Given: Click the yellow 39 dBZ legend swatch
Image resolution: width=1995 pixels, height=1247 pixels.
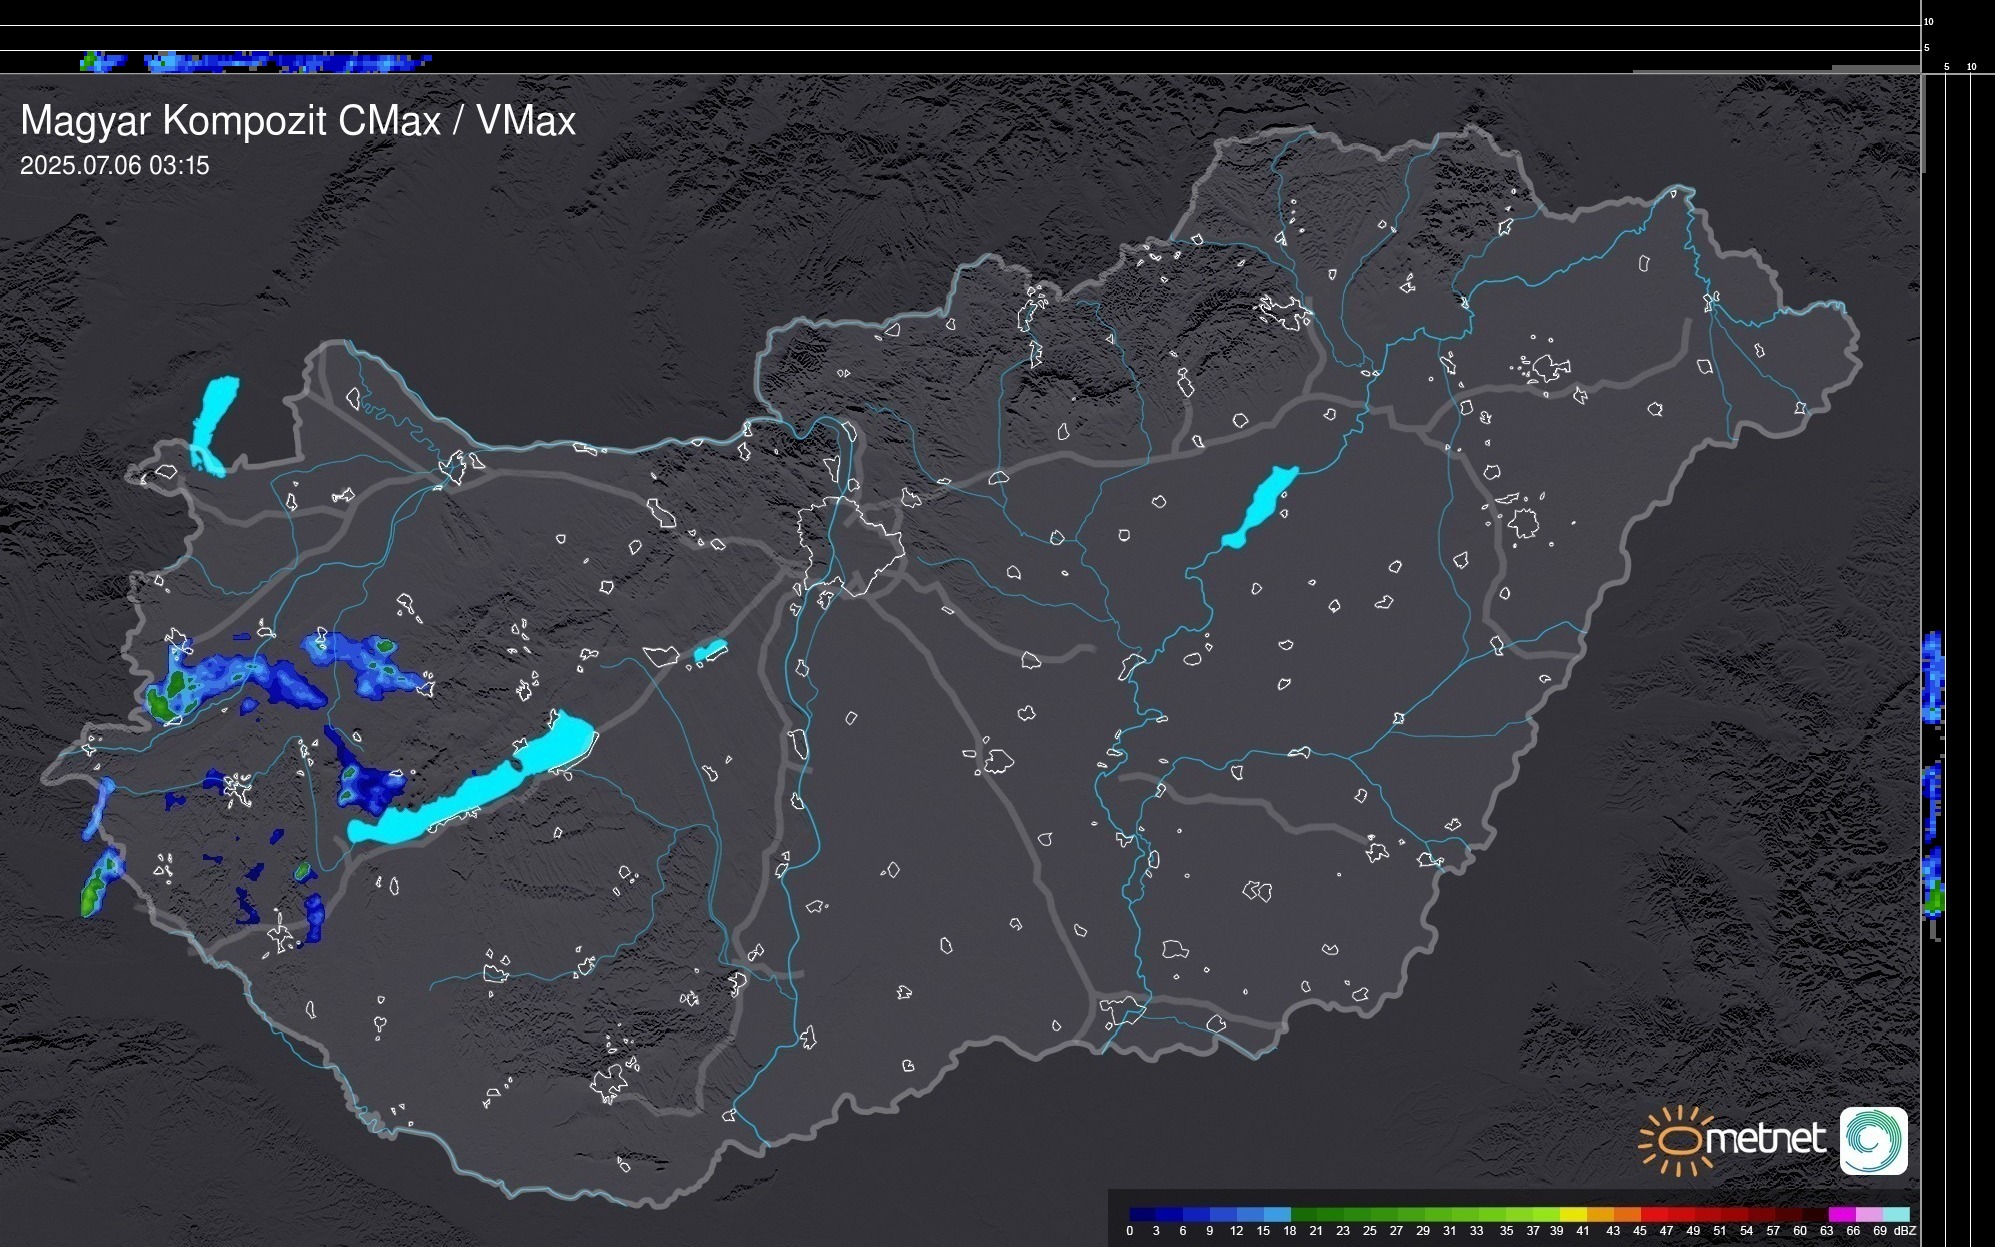Looking at the screenshot, I should (1572, 1214).
